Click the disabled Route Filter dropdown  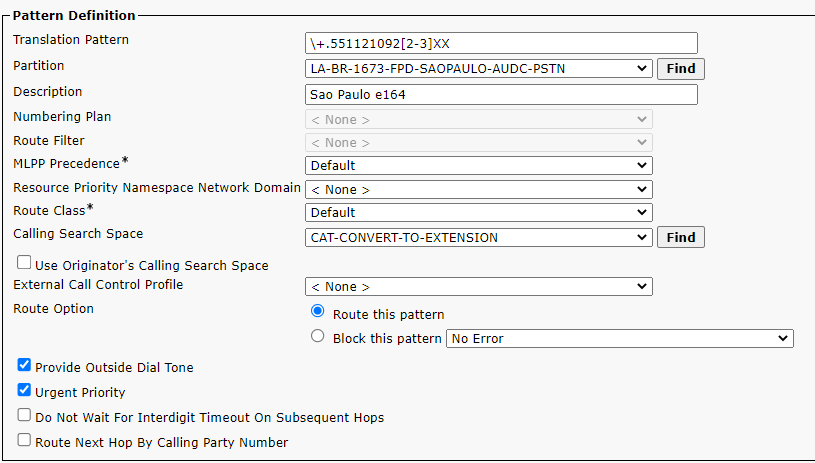(x=478, y=143)
